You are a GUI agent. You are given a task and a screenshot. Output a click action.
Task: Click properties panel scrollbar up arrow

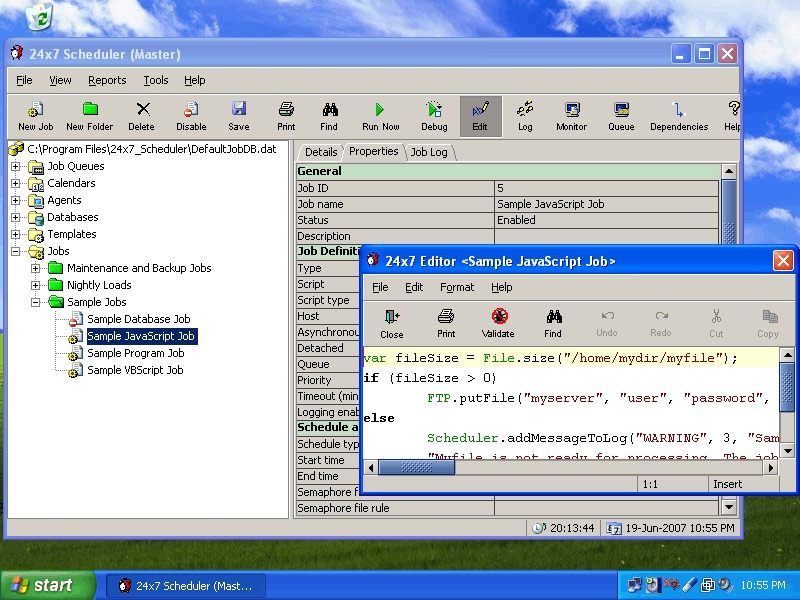[x=729, y=171]
